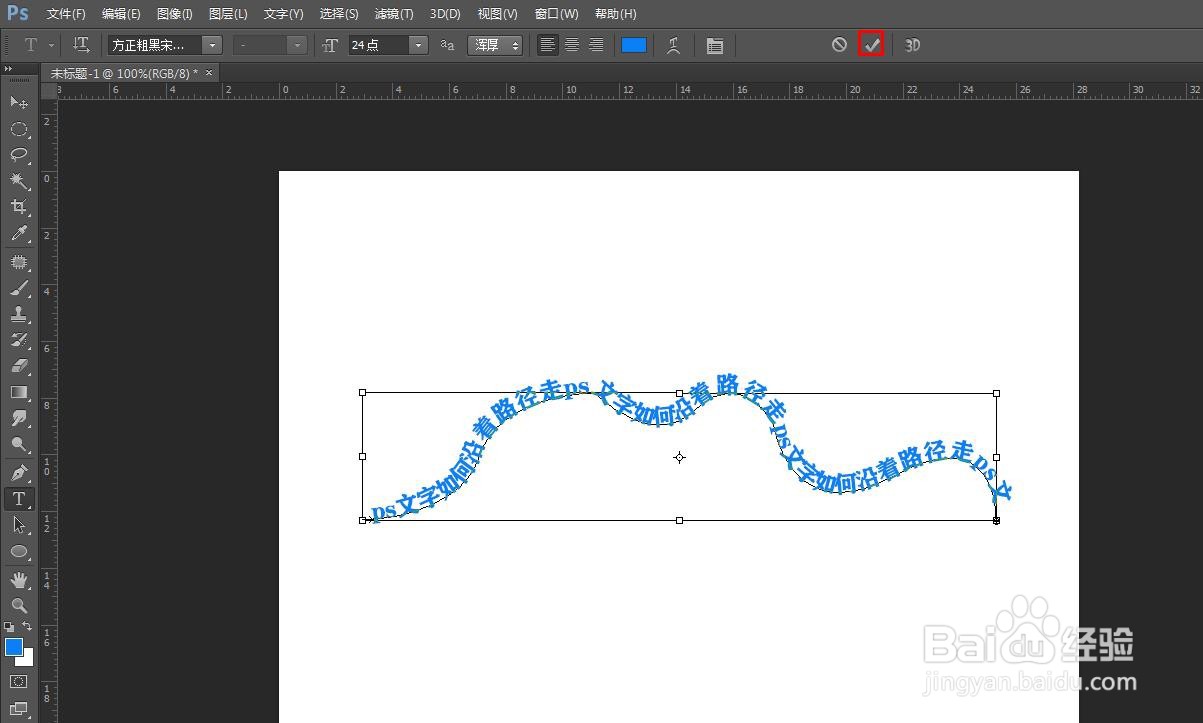Open the 滤镜(T) menu

394,14
